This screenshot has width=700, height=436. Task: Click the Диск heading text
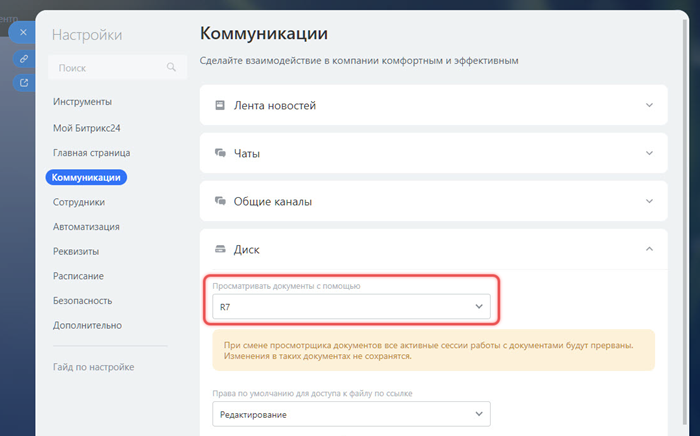pos(246,249)
